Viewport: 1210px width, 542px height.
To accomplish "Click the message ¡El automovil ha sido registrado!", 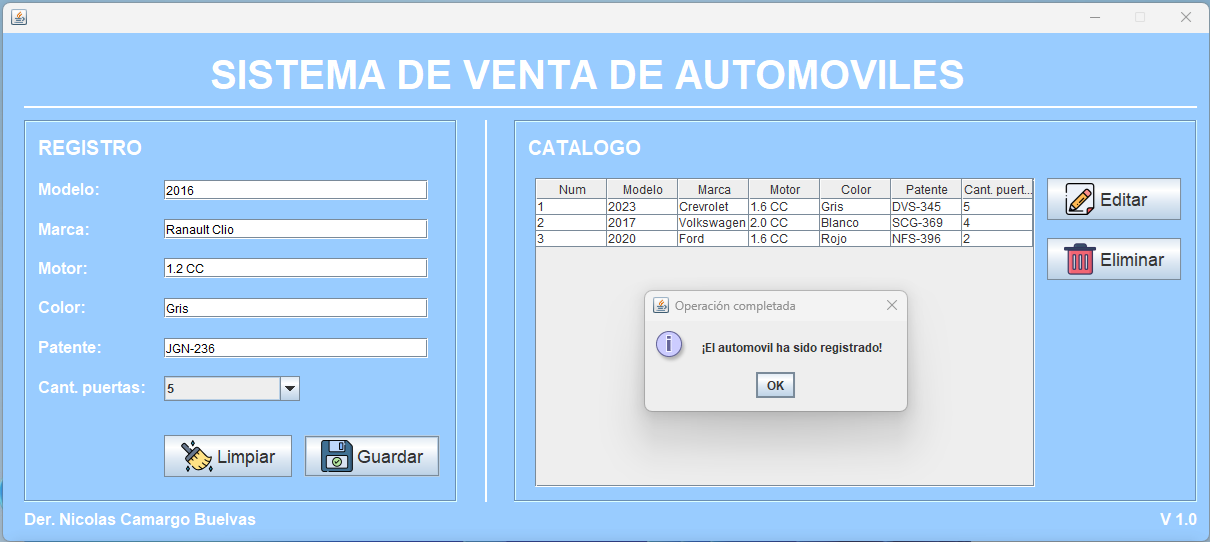I will point(792,348).
